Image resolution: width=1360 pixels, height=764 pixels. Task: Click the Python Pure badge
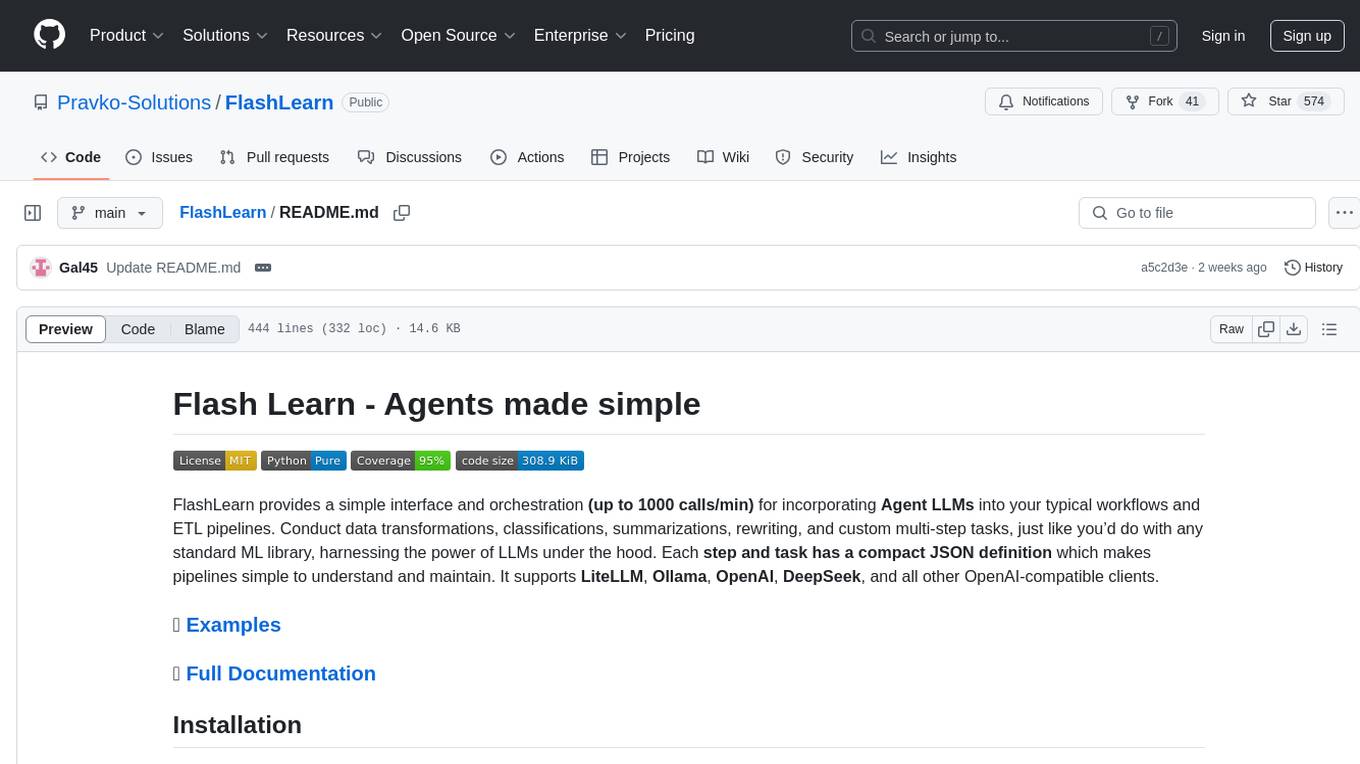[303, 460]
